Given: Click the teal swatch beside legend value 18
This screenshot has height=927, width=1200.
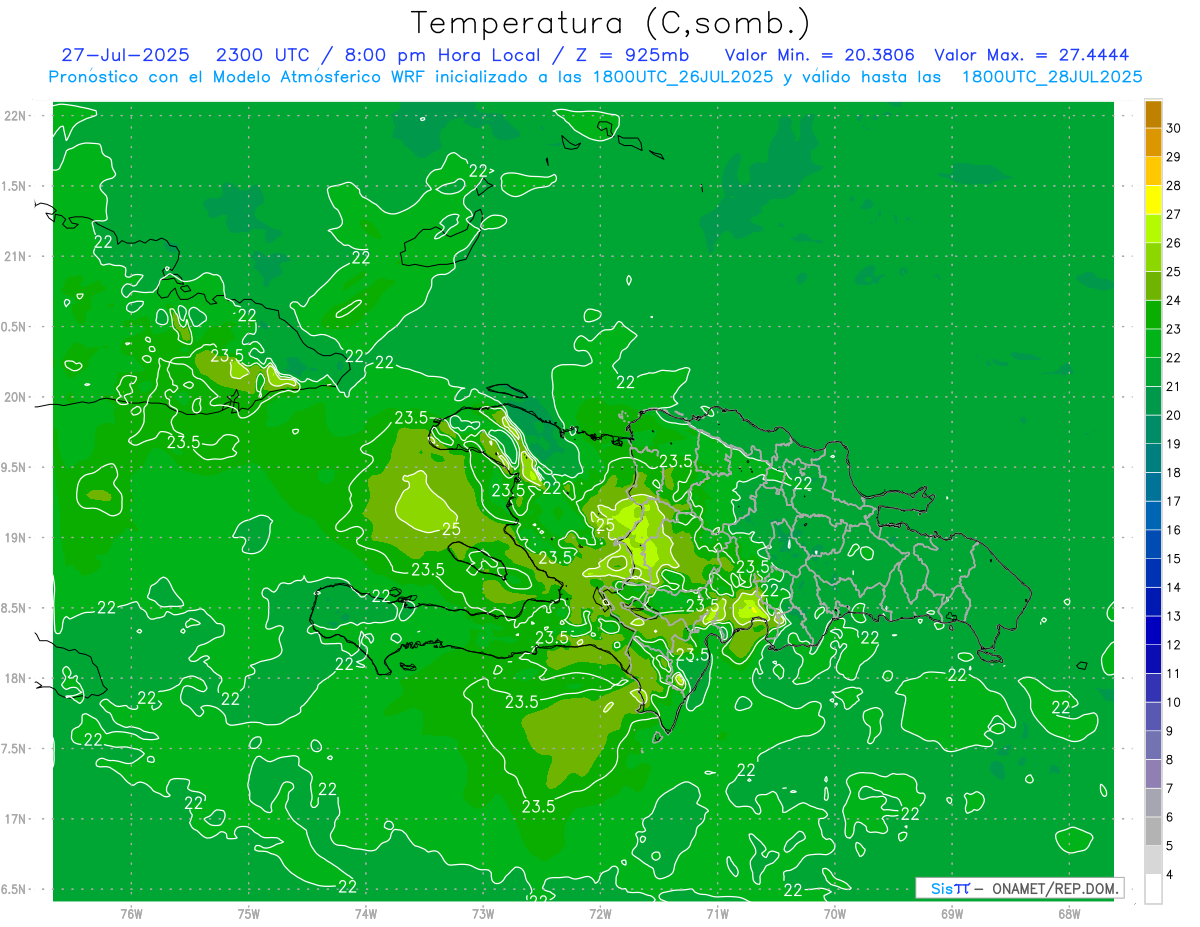Looking at the screenshot, I should [1153, 458].
